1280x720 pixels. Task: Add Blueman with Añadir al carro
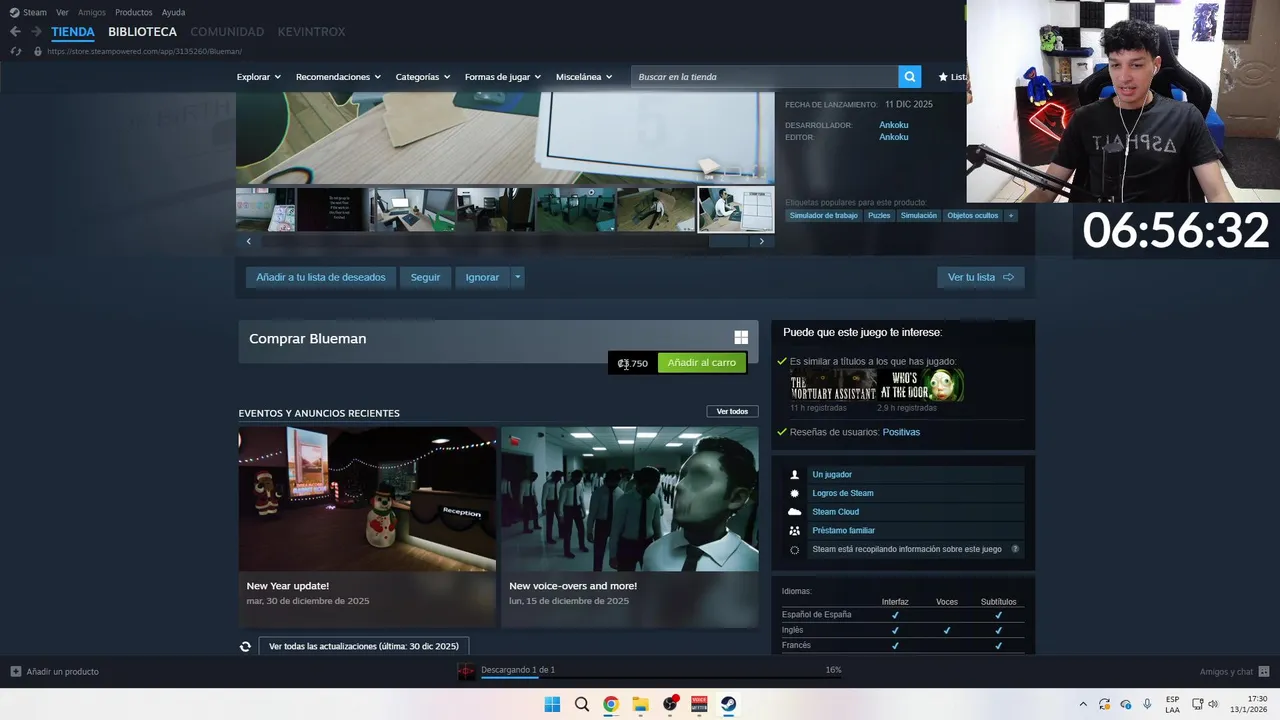pyautogui.click(x=701, y=363)
